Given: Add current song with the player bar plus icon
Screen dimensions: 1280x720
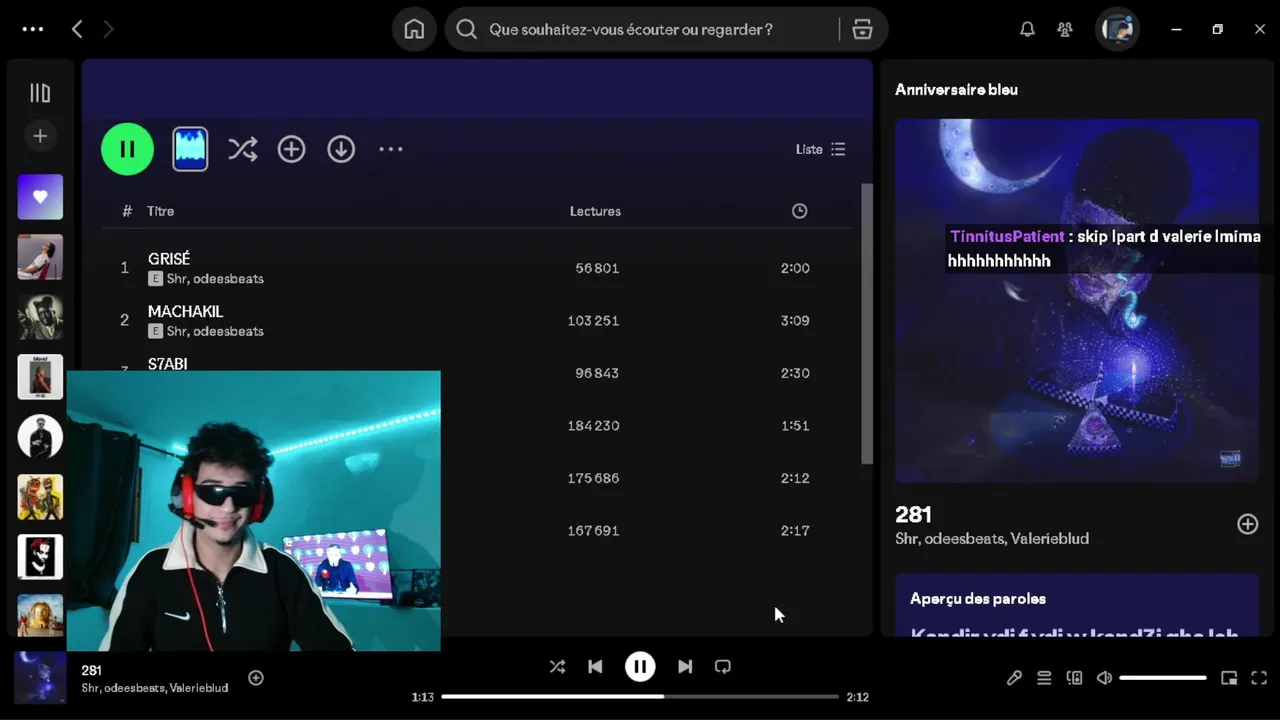Looking at the screenshot, I should point(256,678).
